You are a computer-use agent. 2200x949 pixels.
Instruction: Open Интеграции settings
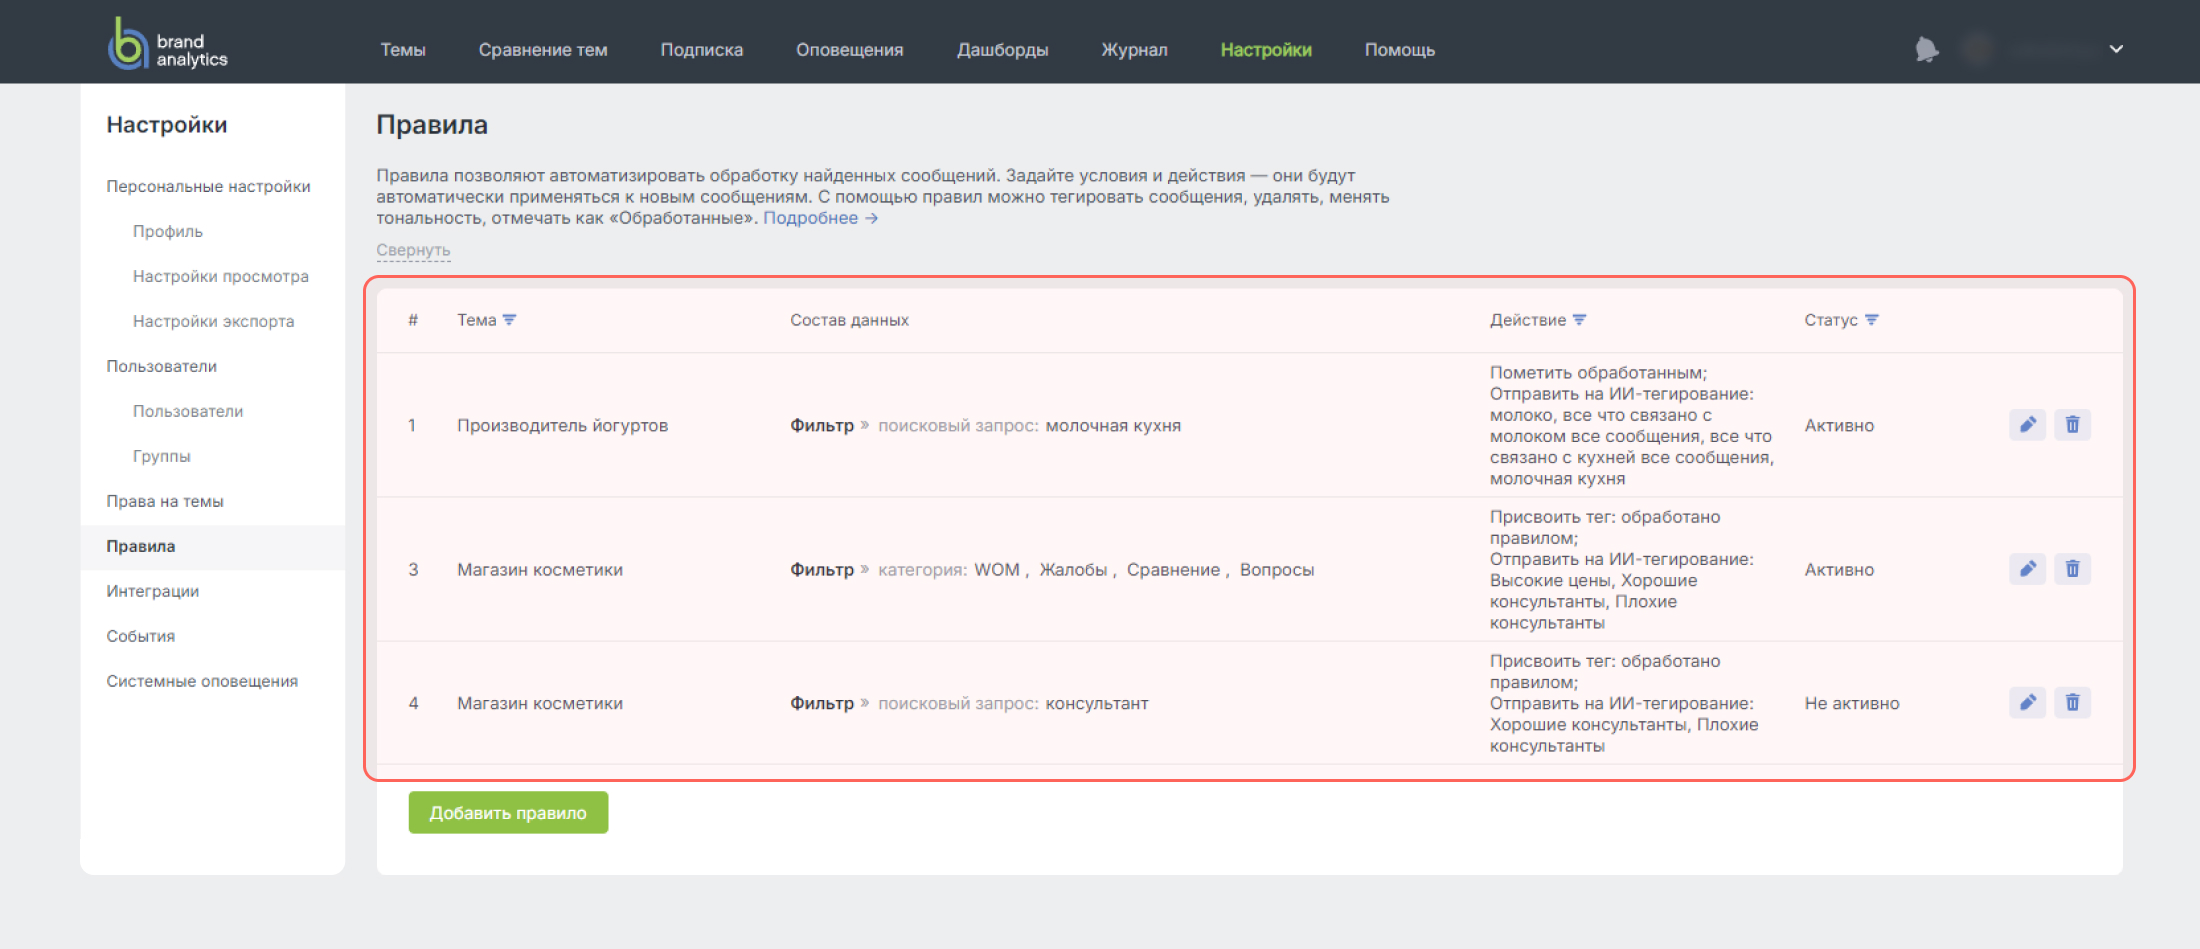coord(153,591)
